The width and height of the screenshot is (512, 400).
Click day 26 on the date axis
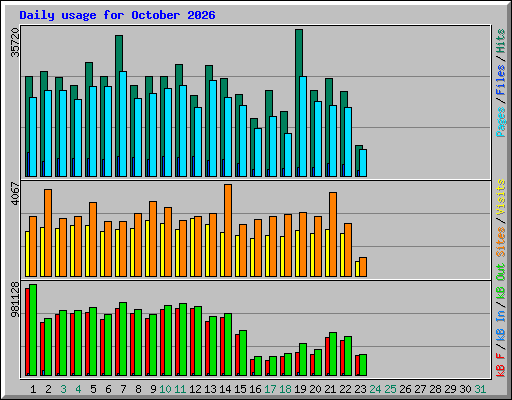pyautogui.click(x=405, y=389)
